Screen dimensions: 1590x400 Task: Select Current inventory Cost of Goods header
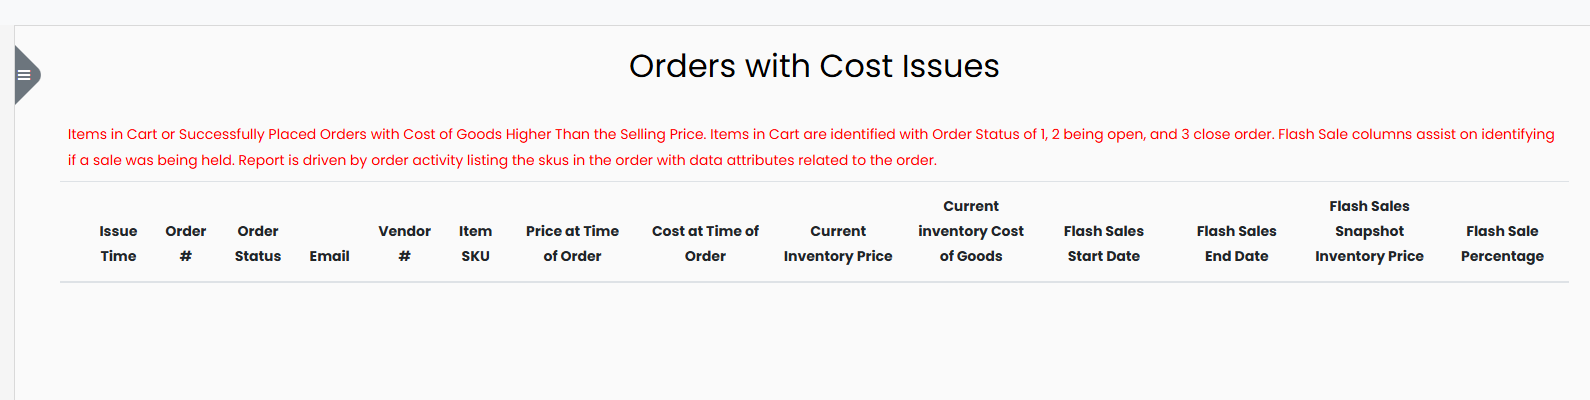pos(971,231)
